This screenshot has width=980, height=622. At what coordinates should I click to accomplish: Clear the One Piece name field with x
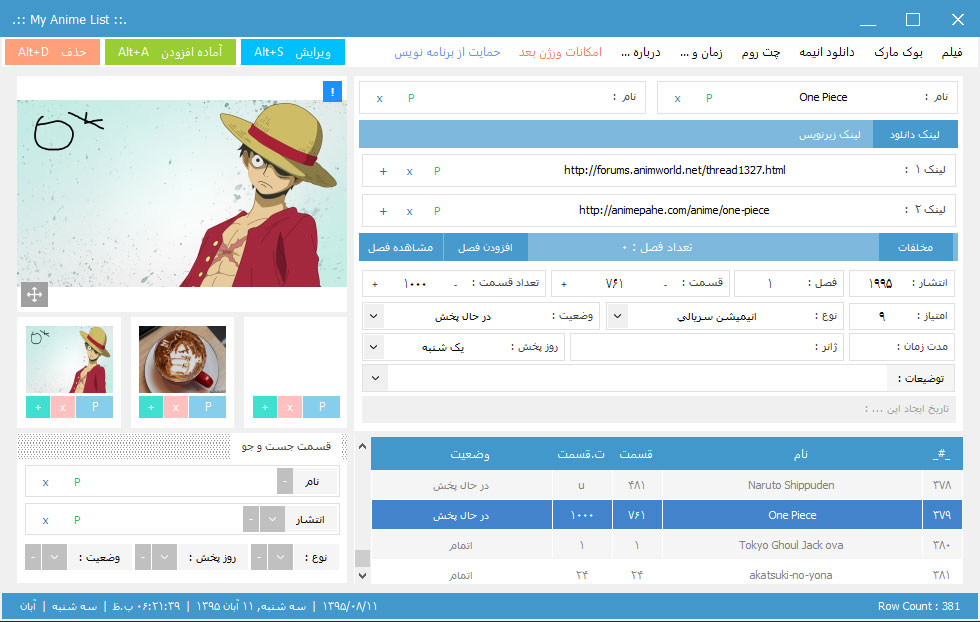tap(677, 98)
